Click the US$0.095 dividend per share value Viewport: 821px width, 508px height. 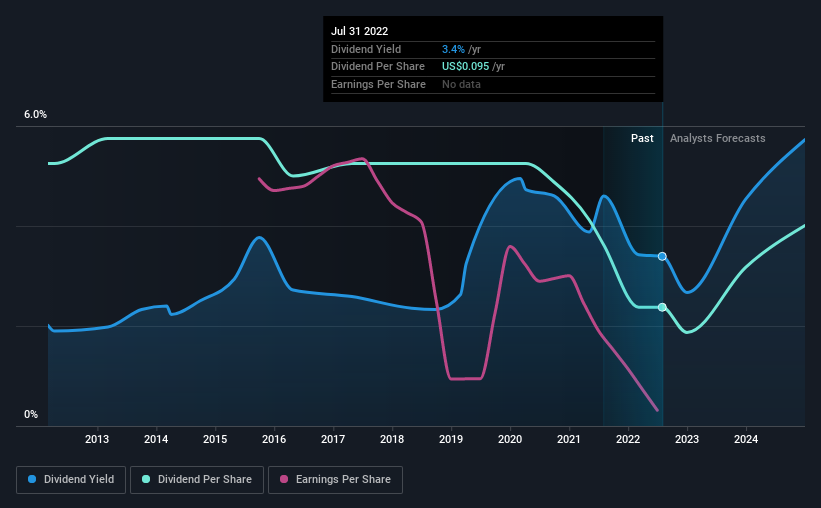click(465, 67)
